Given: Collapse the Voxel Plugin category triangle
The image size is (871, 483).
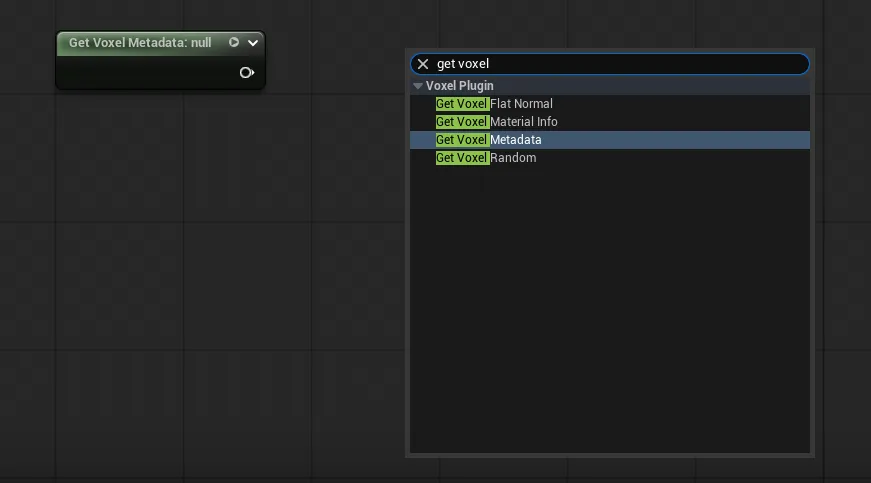Looking at the screenshot, I should pos(418,86).
